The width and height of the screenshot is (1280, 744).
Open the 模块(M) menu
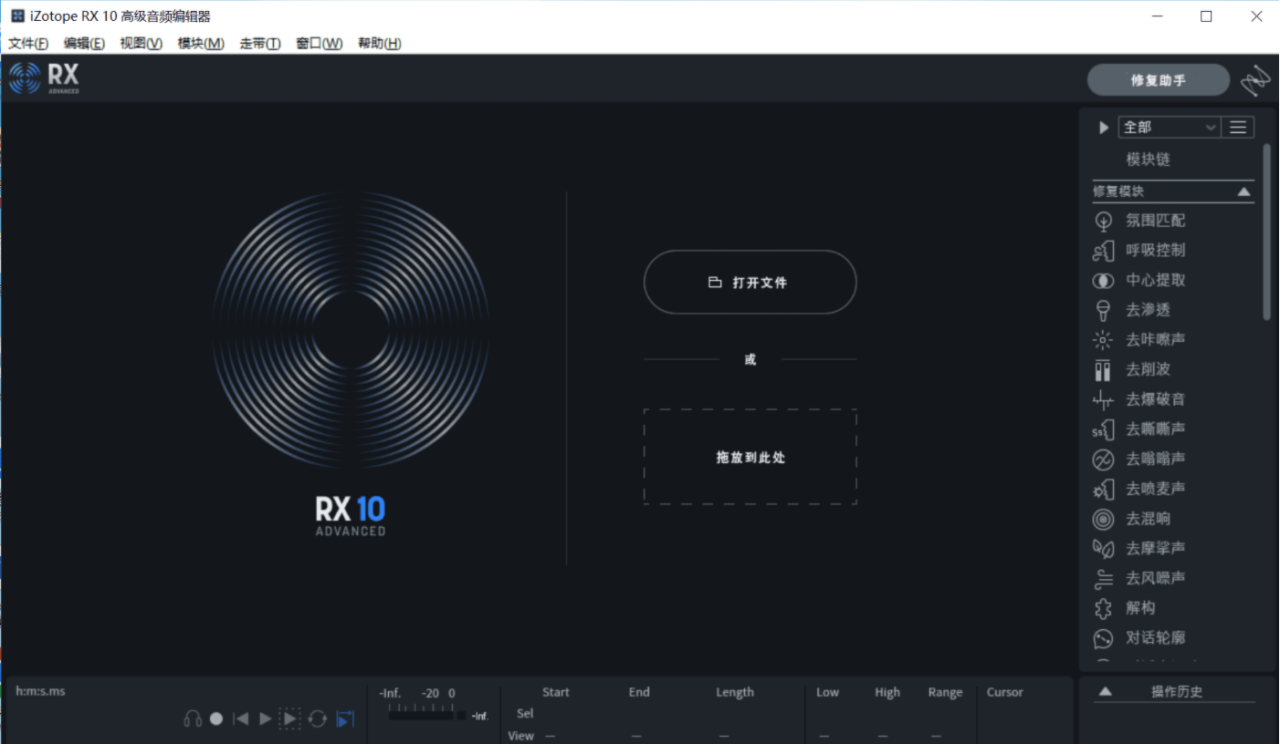tap(201, 43)
